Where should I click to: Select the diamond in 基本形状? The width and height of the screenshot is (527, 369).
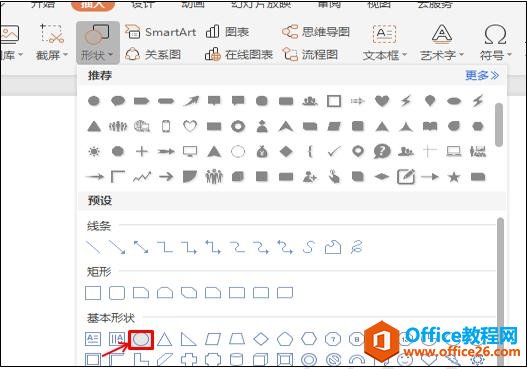[261, 339]
